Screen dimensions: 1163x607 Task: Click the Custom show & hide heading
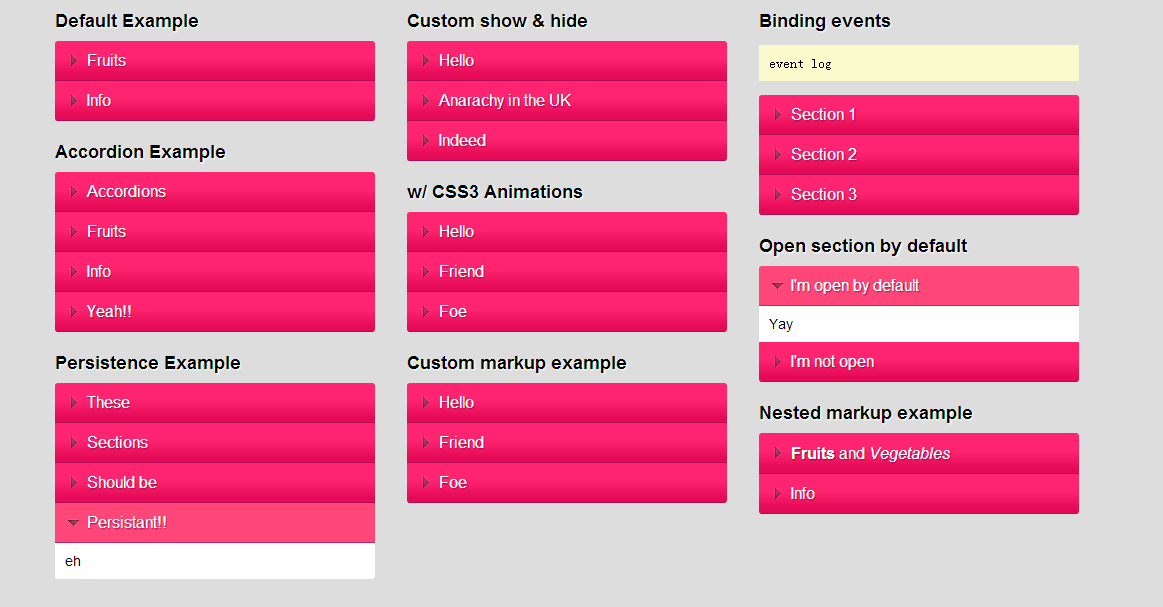(497, 21)
